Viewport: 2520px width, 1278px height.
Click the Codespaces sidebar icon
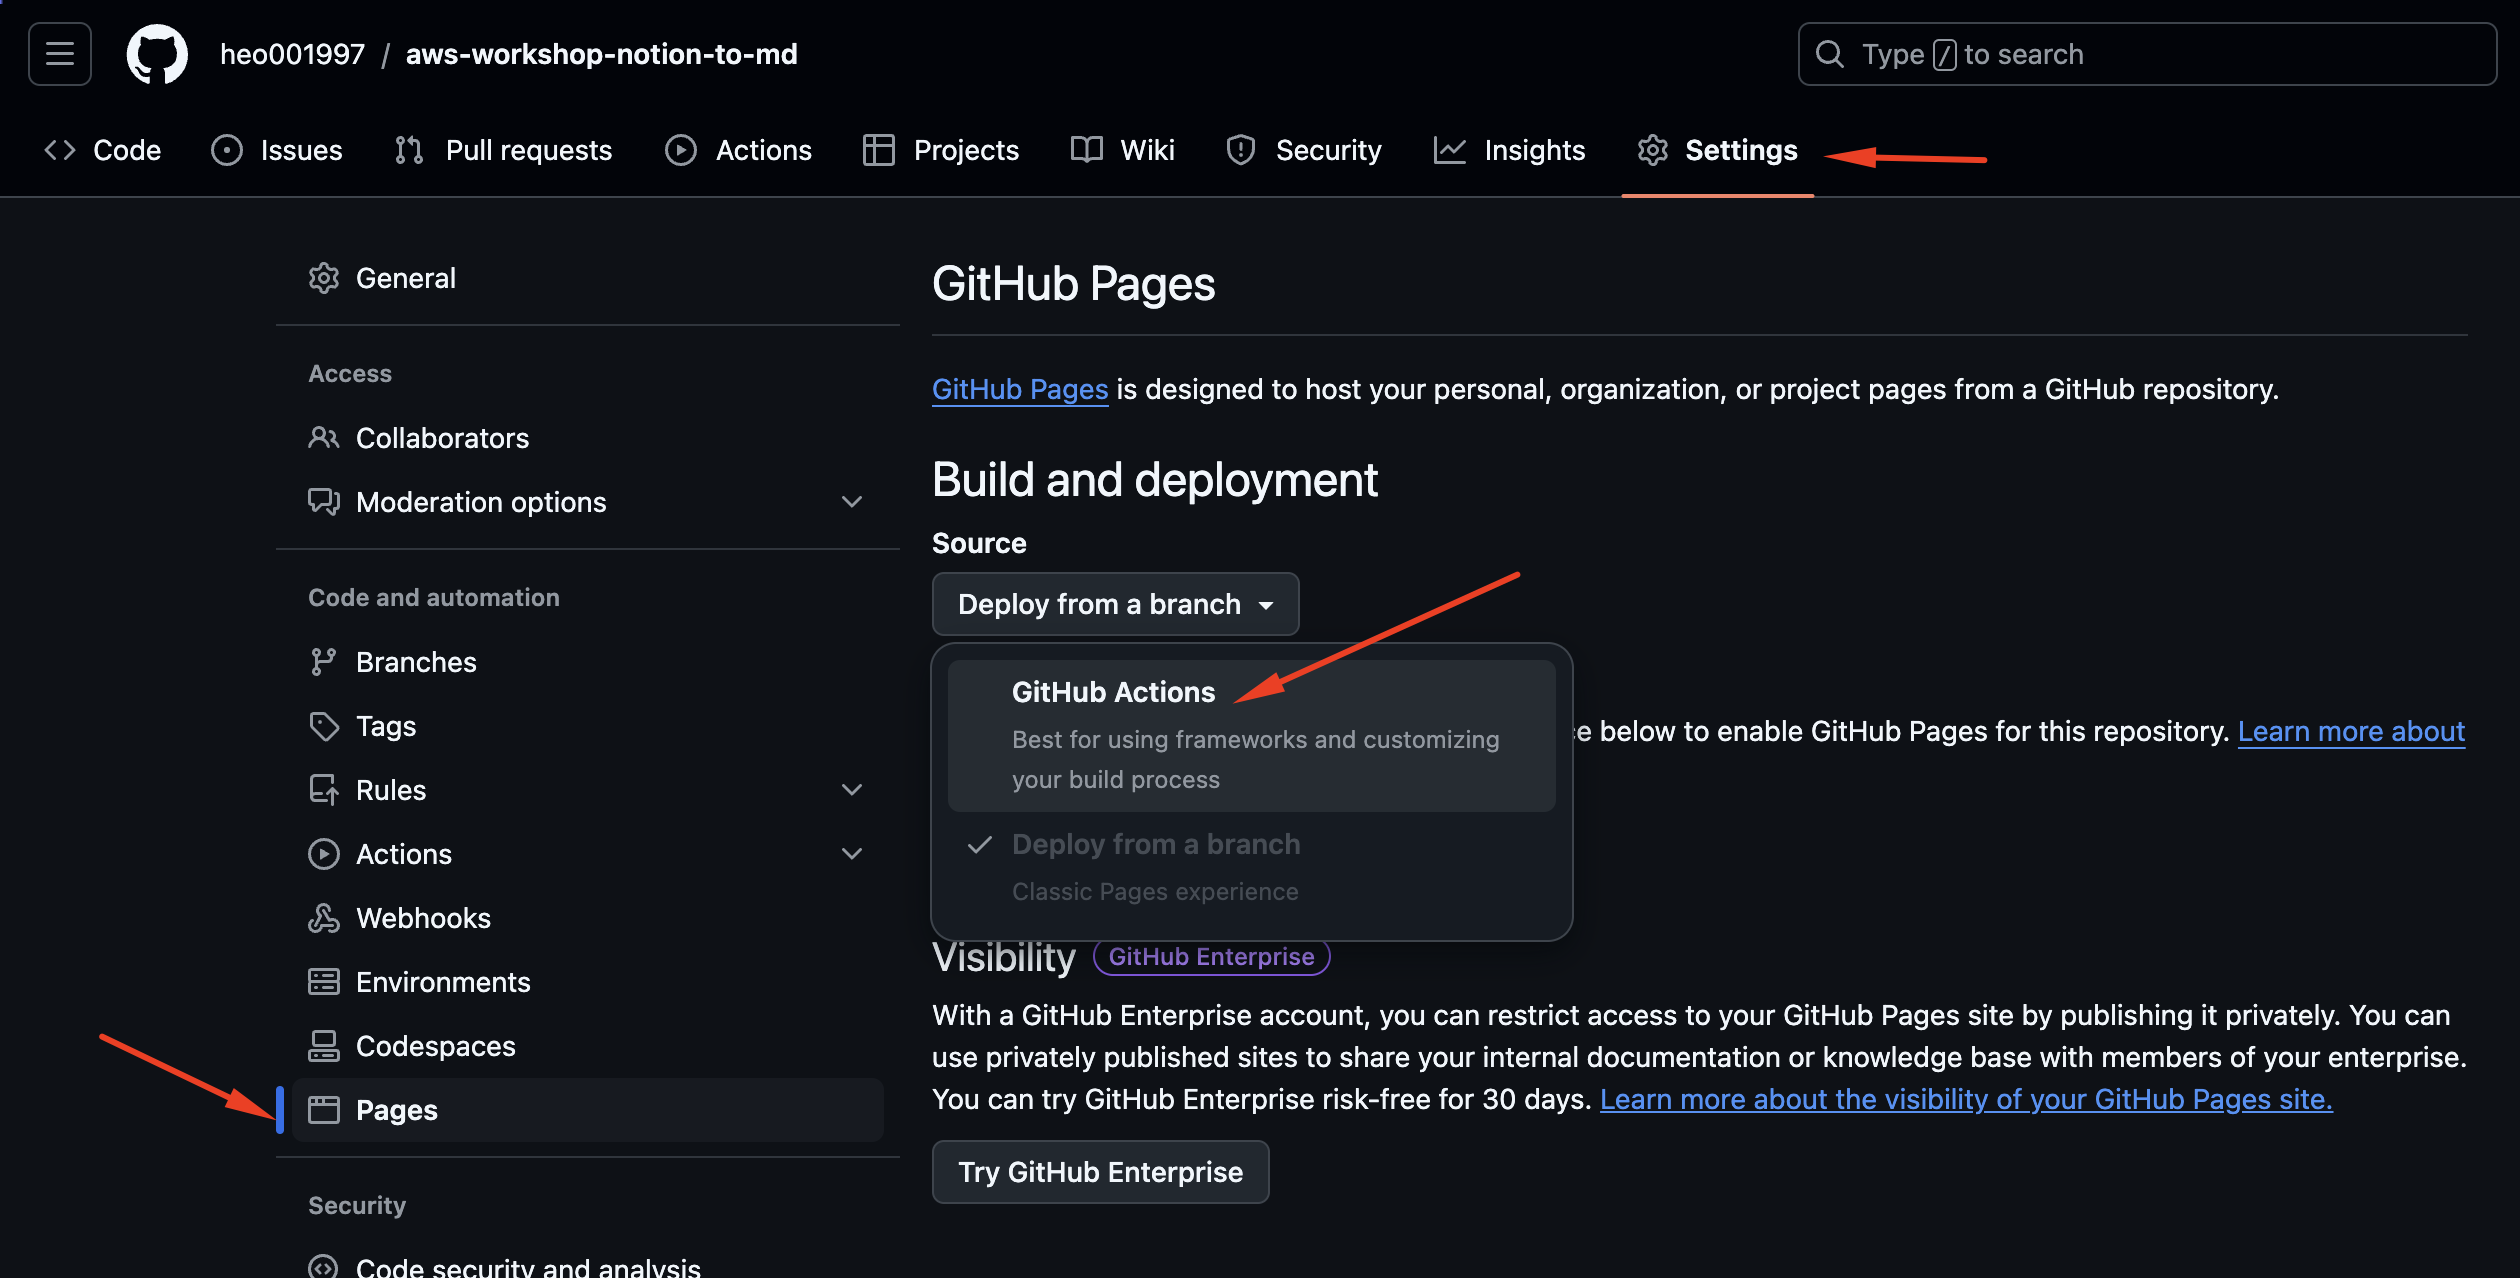(323, 1046)
